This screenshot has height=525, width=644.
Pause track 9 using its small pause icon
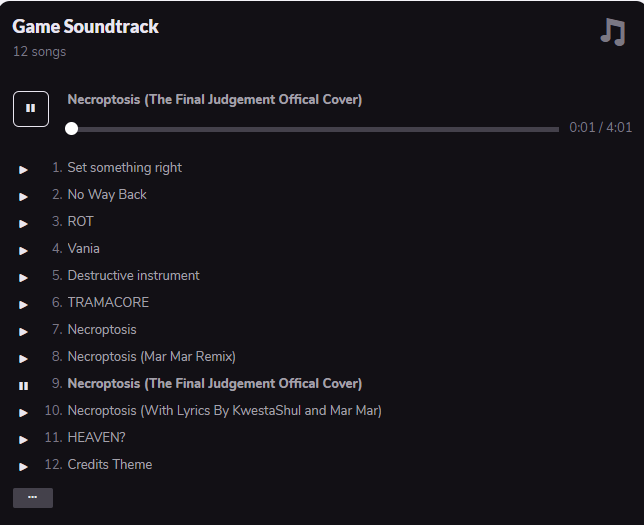pos(23,385)
